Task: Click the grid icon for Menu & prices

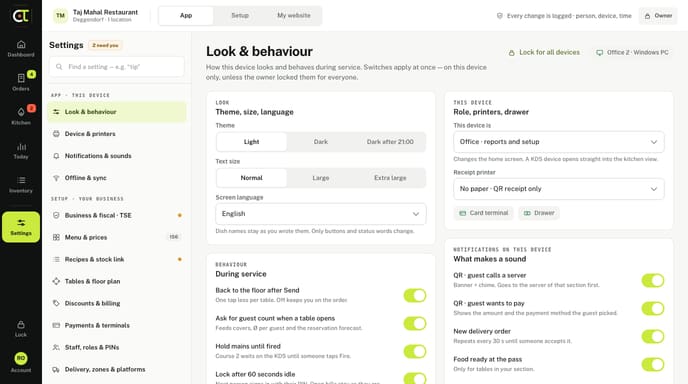Action: [x=56, y=237]
